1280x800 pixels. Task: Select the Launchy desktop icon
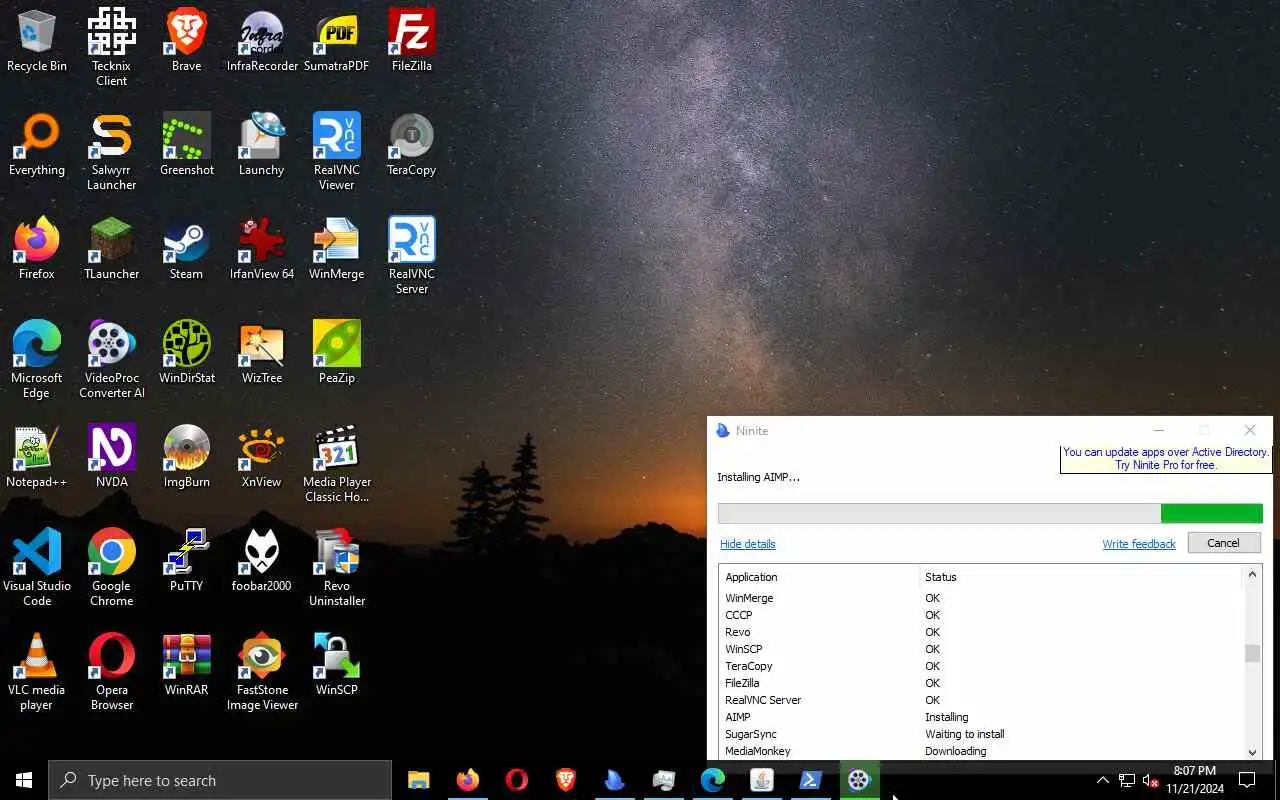(261, 146)
